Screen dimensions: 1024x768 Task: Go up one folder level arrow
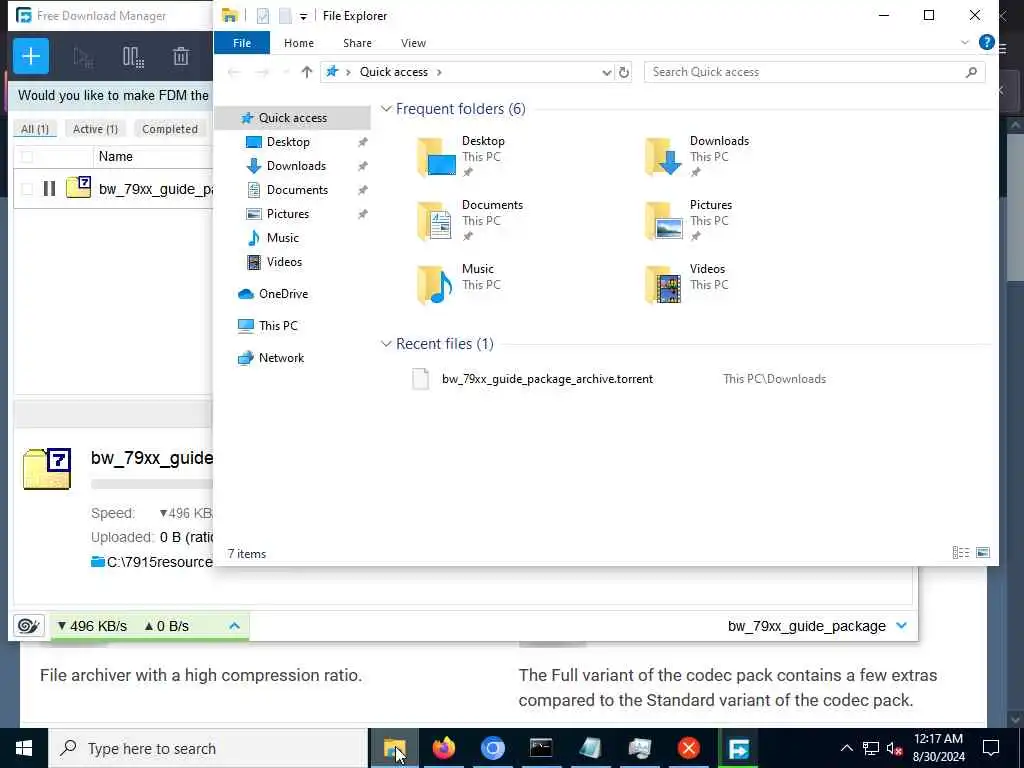pyautogui.click(x=307, y=72)
